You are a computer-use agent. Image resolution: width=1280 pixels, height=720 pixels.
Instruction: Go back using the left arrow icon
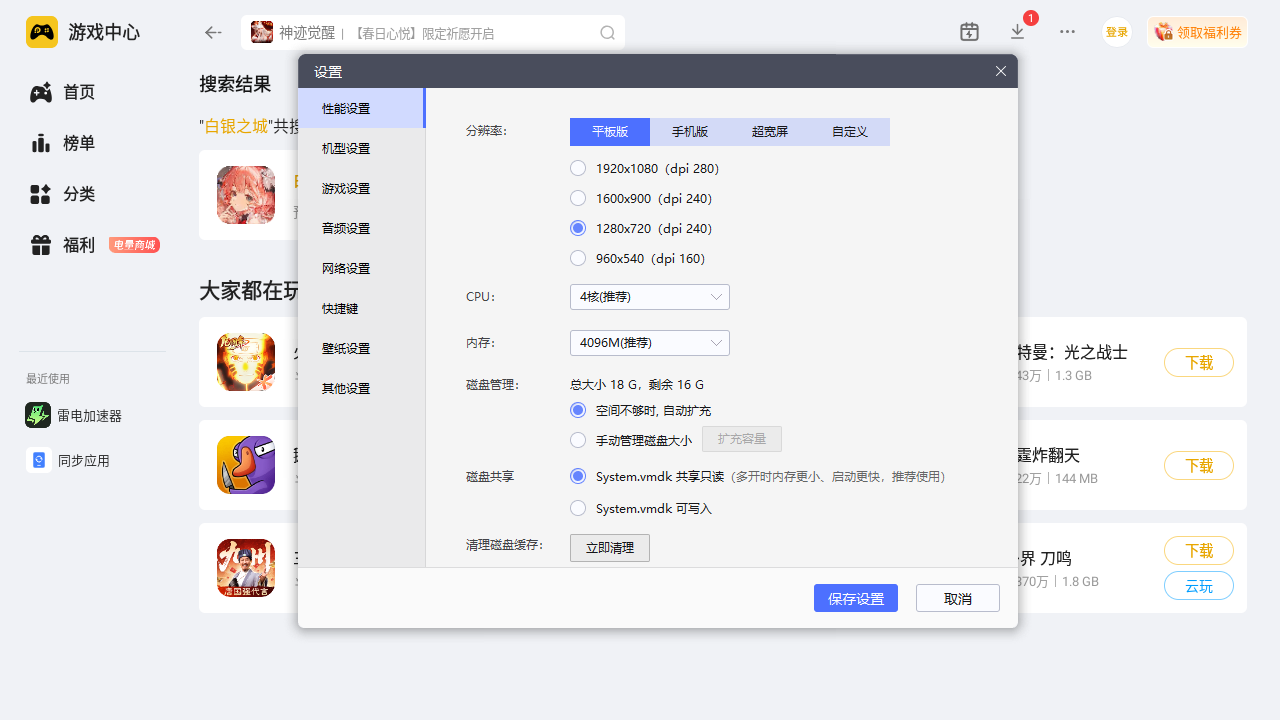(x=213, y=33)
